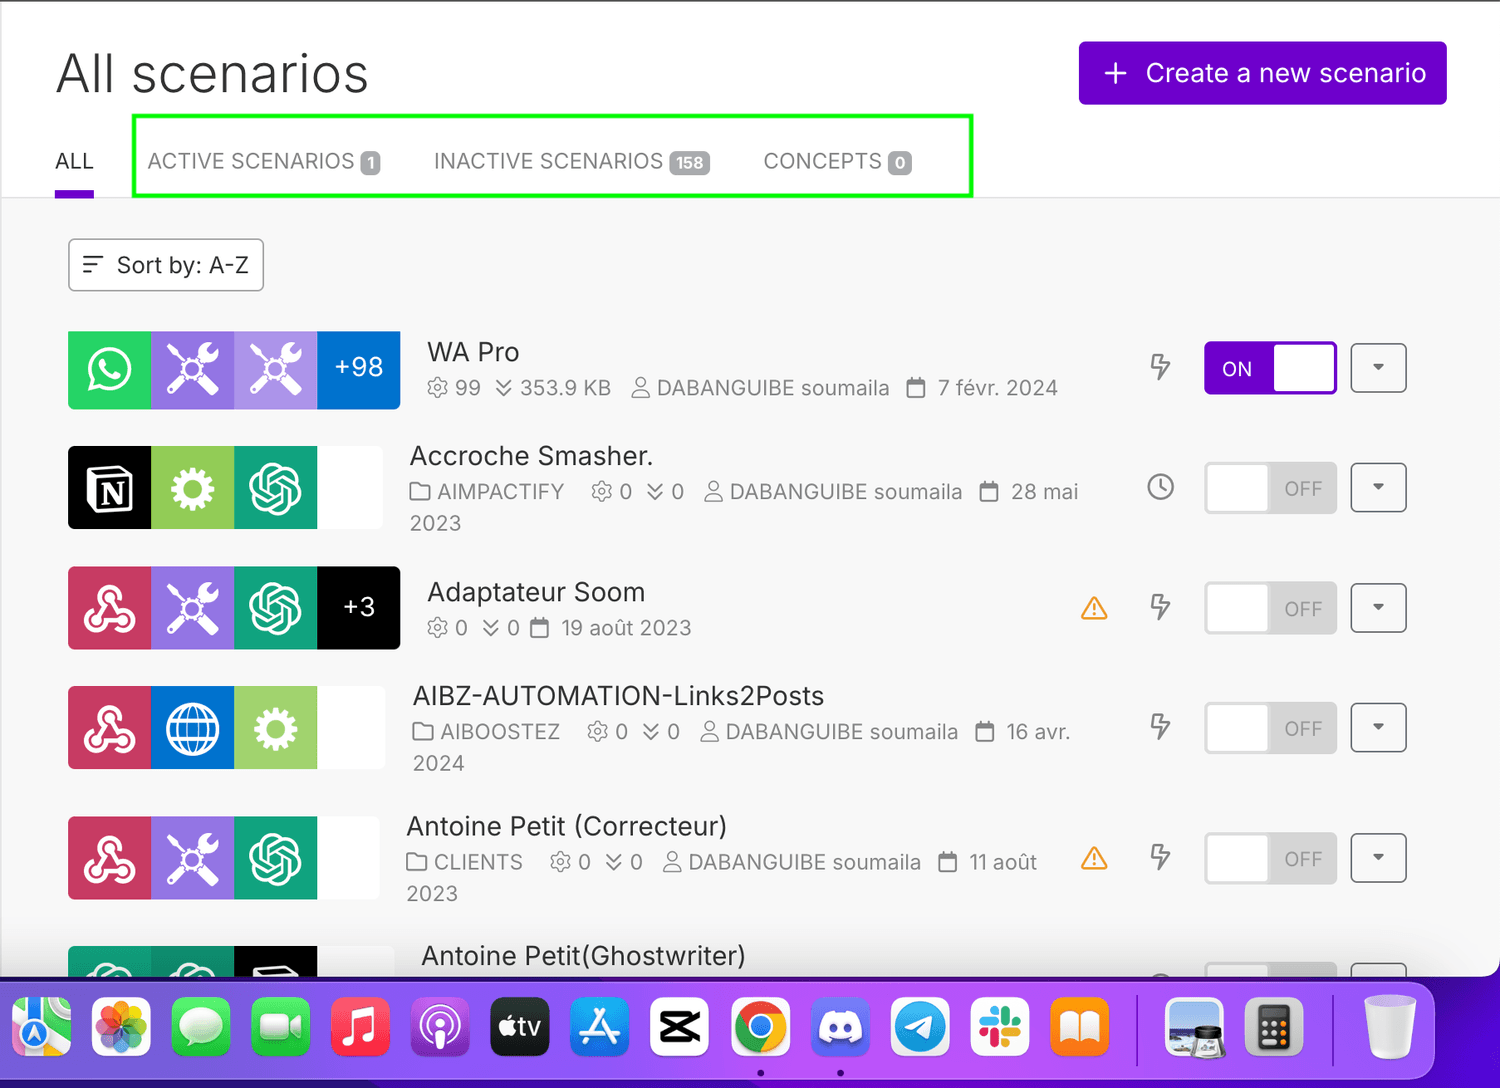Switch to the Inactive Scenarios tab

point(571,161)
